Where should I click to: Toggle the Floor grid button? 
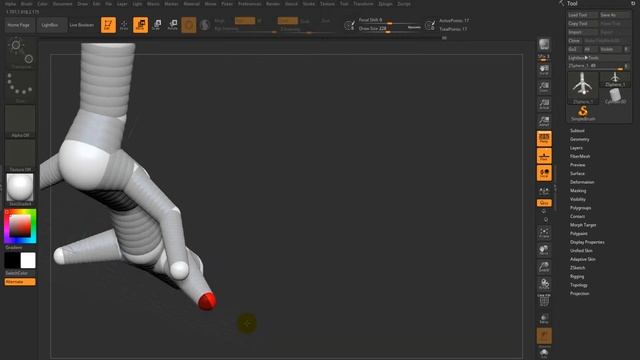pos(544,156)
